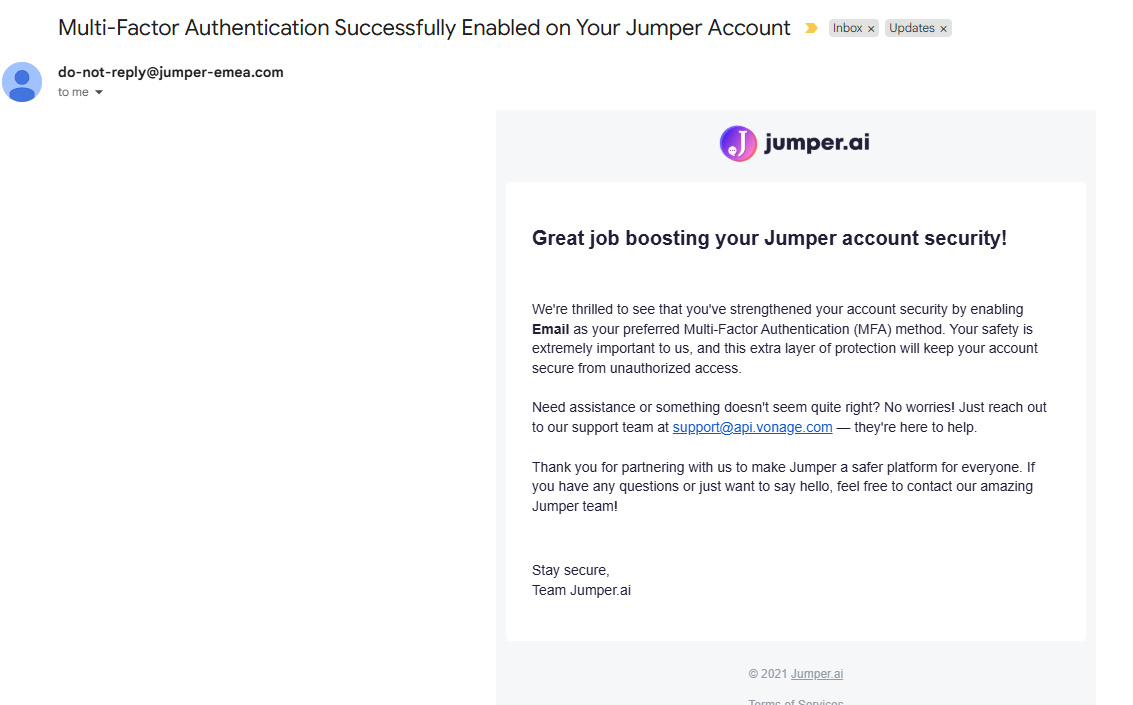The height and width of the screenshot is (705, 1133).
Task: Follow the Jumper.ai link in the footer
Action: (x=817, y=674)
